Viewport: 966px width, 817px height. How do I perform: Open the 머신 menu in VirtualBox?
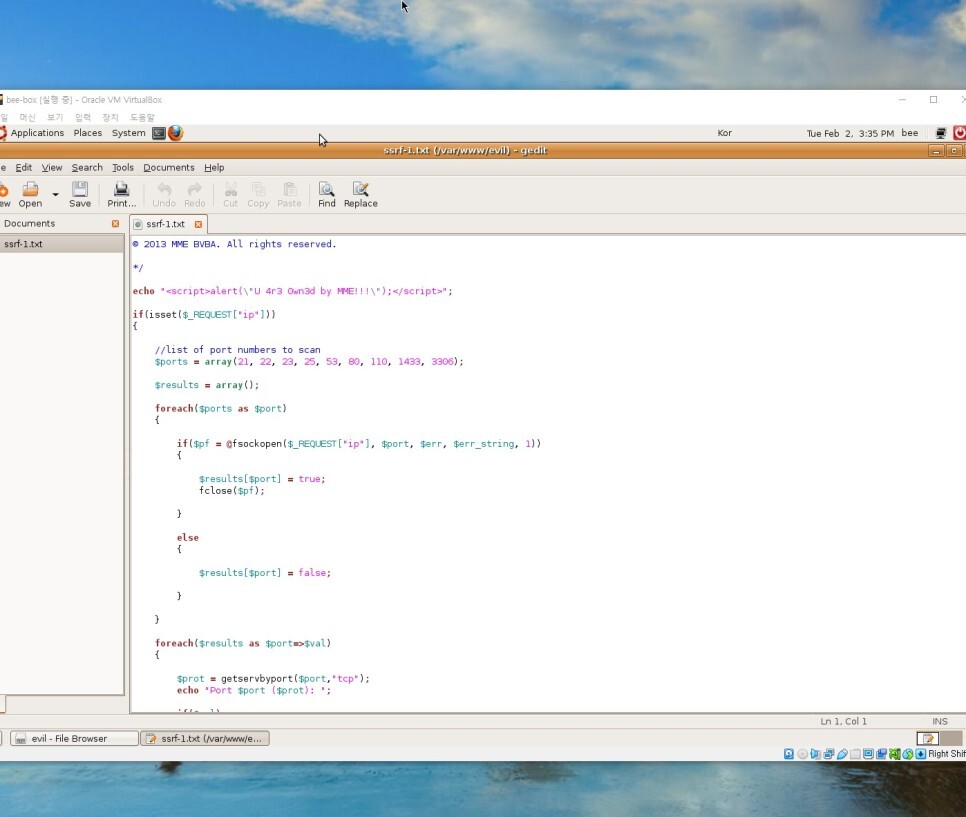(27, 117)
